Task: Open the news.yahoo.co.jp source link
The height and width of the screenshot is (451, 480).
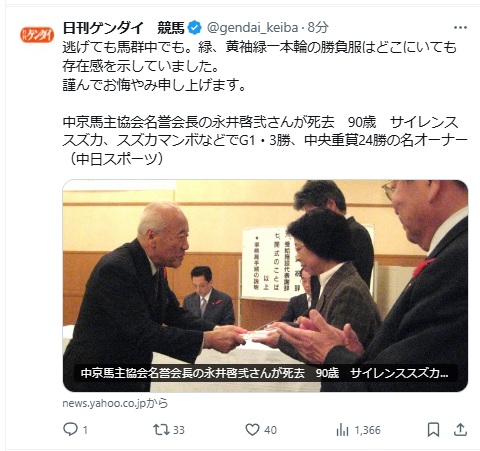Action: coord(115,403)
